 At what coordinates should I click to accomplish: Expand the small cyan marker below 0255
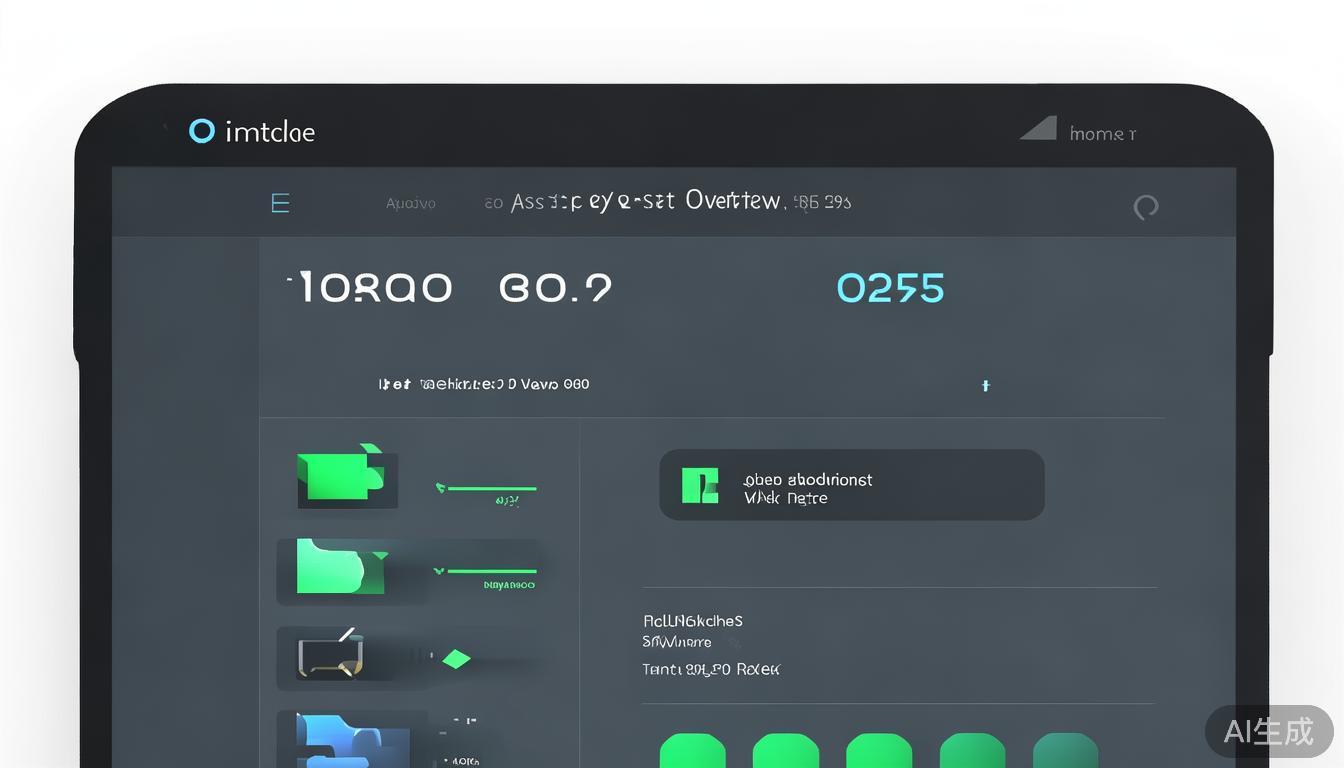pos(985,385)
